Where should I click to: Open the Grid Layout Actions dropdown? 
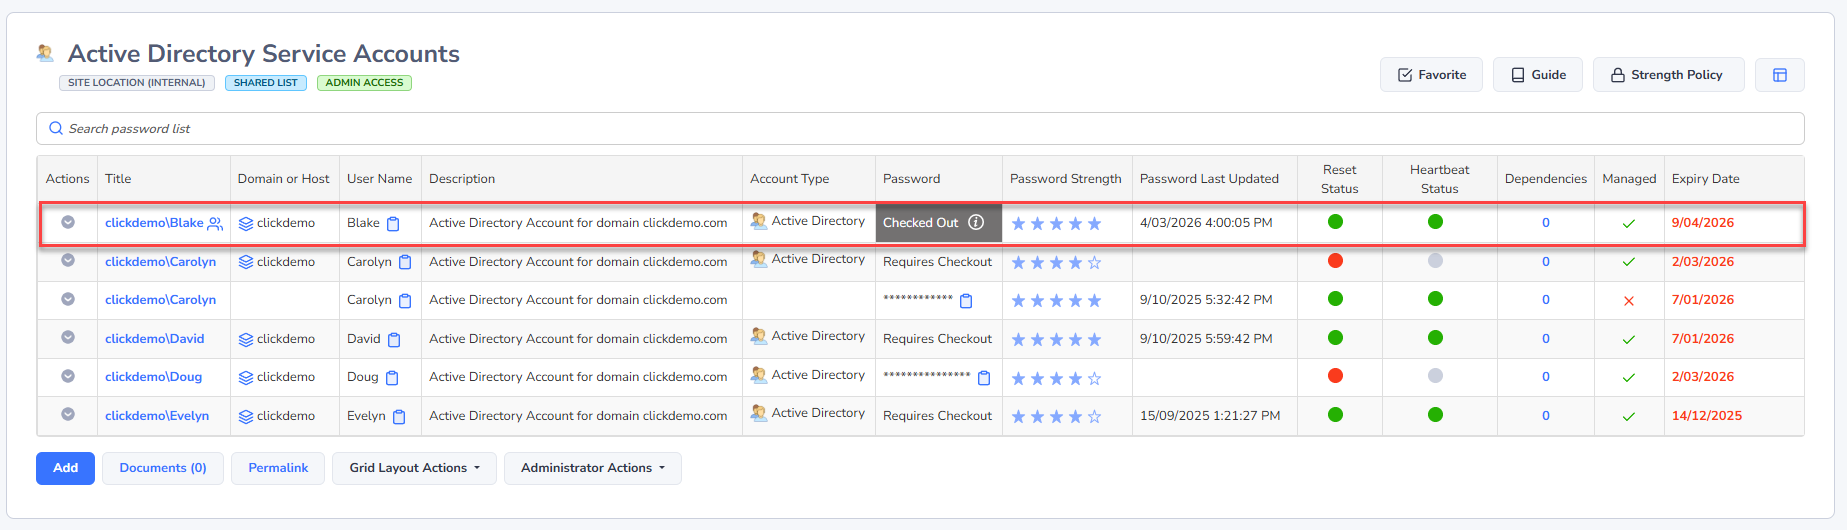tap(414, 468)
